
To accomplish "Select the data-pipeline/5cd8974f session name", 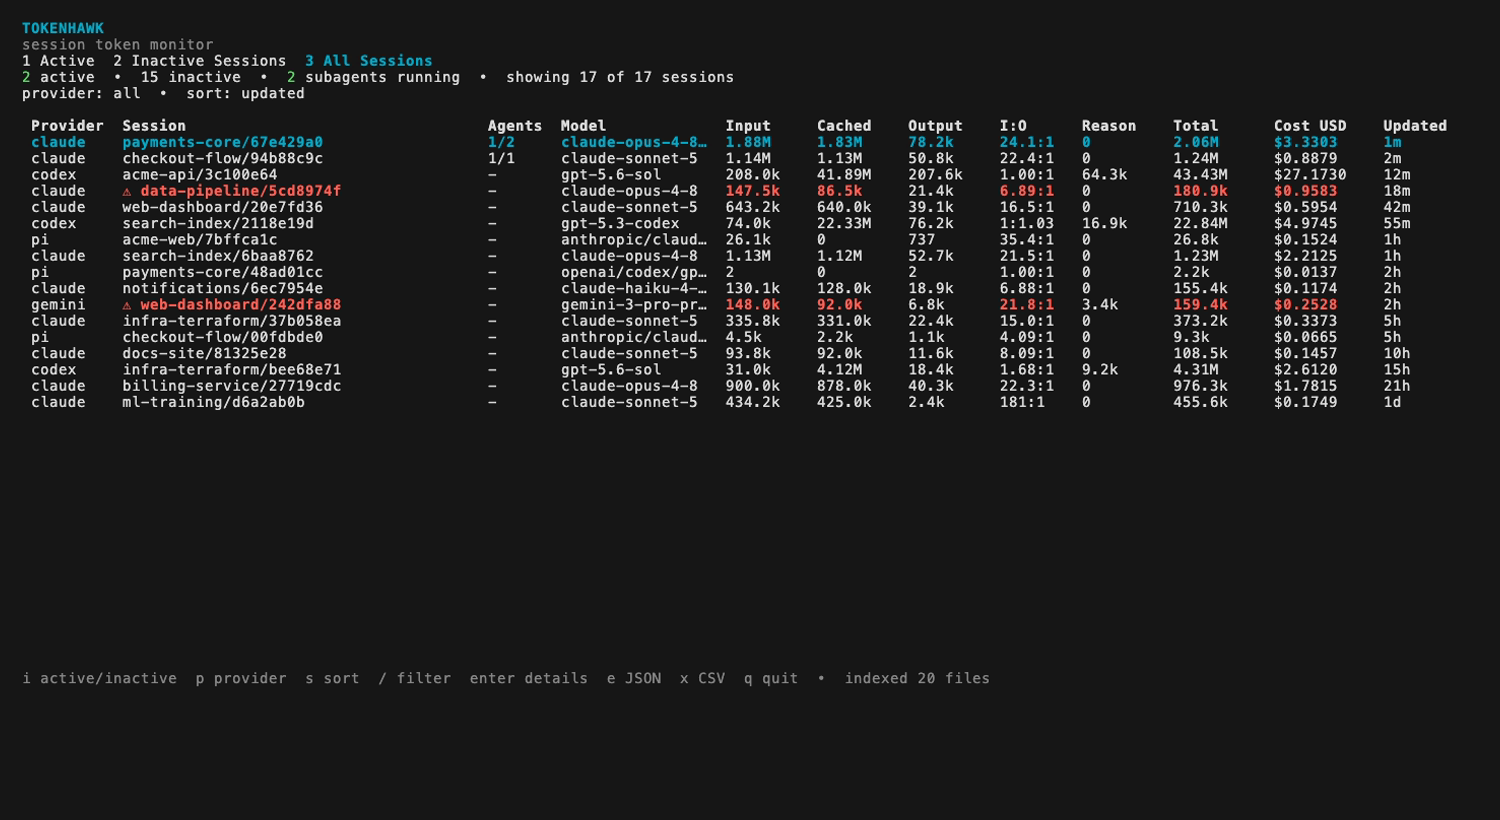I will pyautogui.click(x=240, y=191).
